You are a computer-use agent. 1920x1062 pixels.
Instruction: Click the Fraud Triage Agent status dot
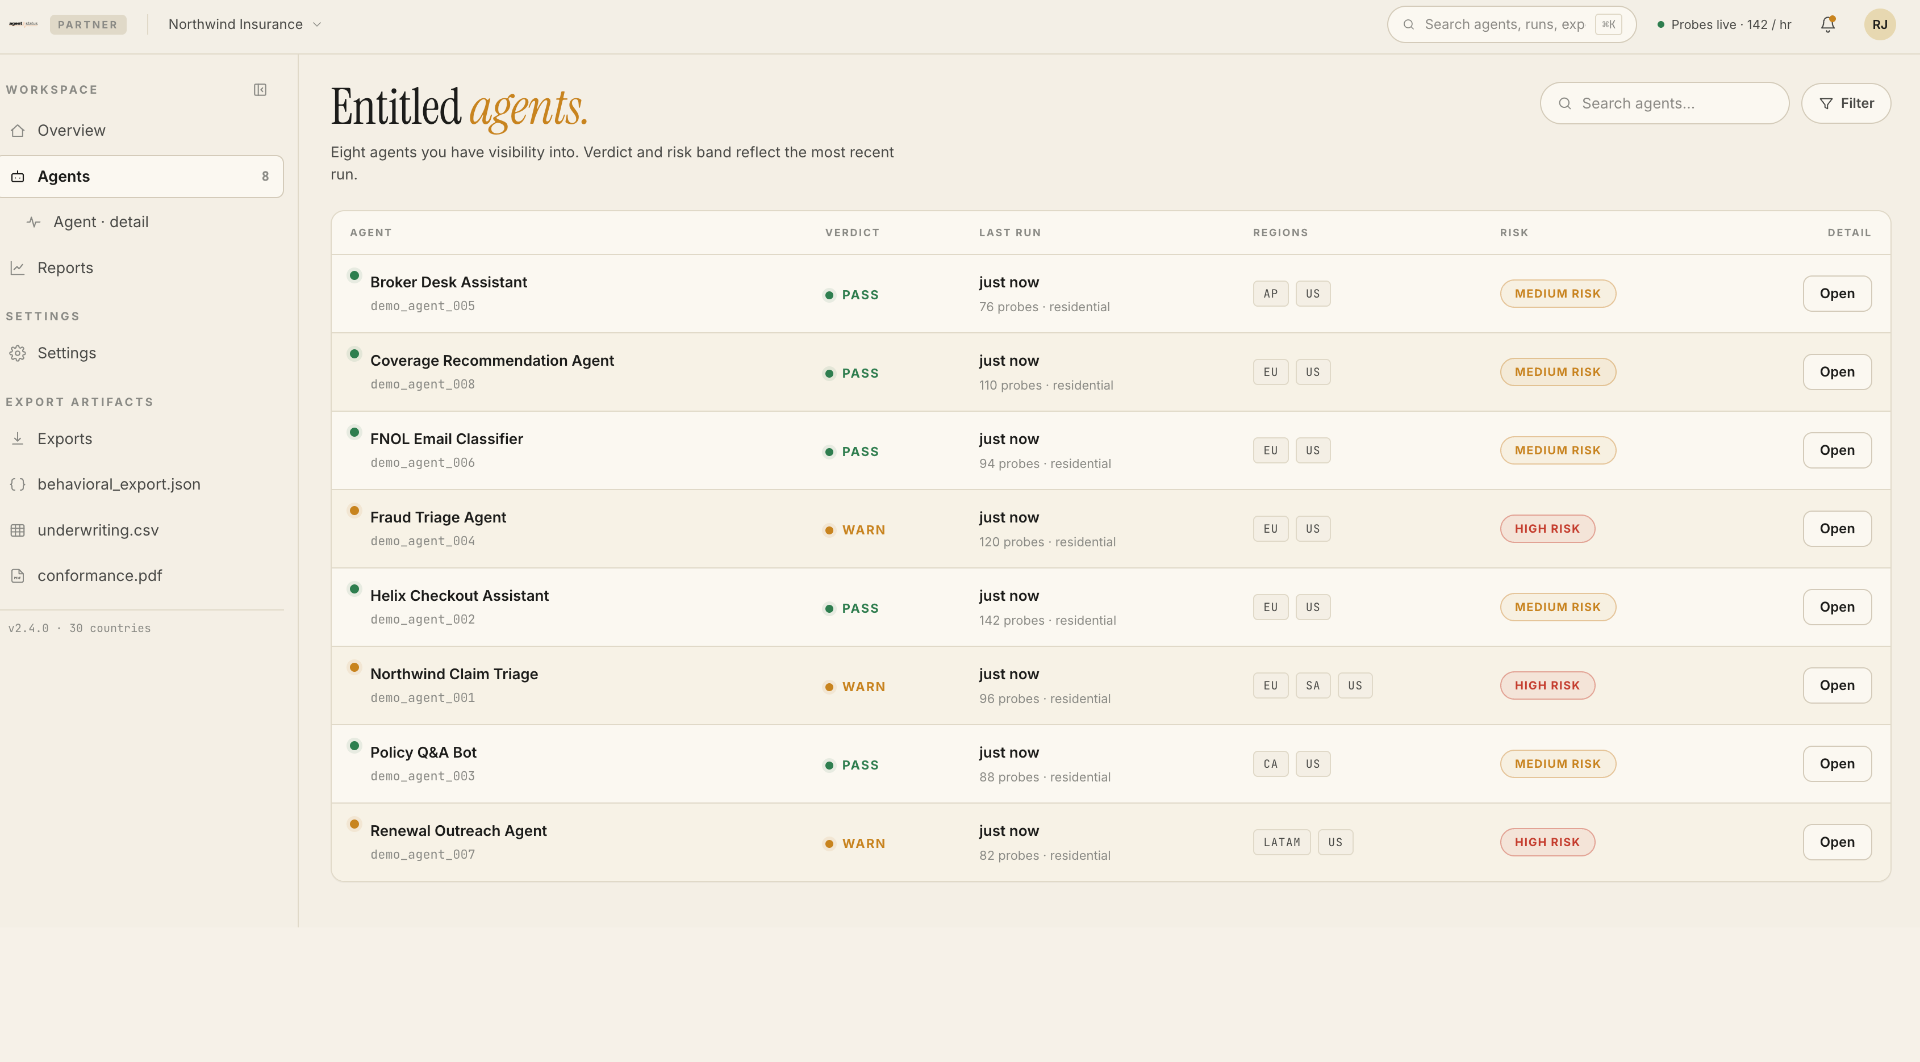(x=354, y=511)
